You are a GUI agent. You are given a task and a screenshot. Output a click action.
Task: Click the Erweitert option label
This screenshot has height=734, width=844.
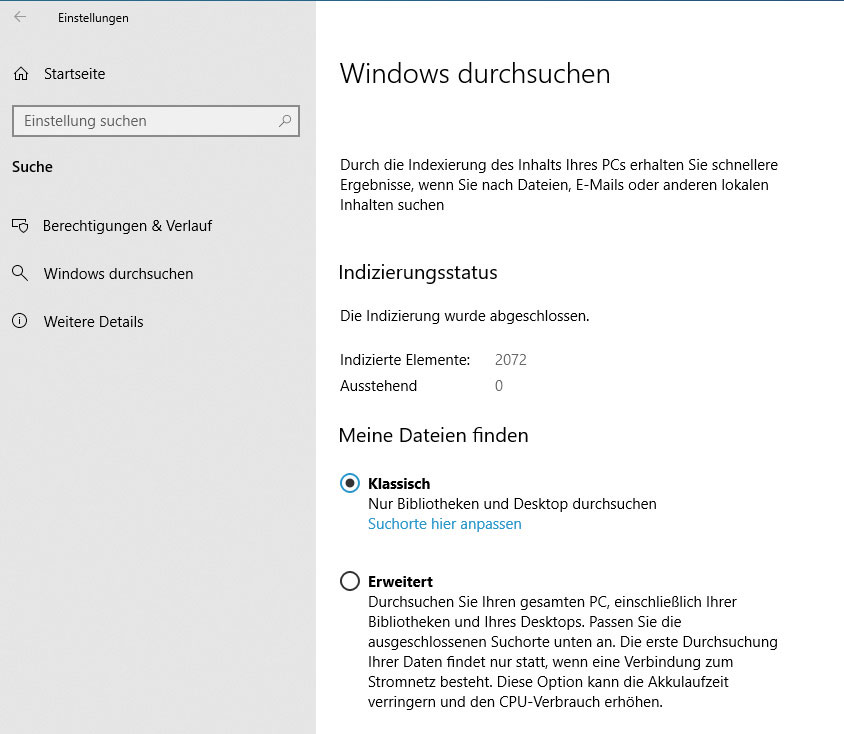pos(400,581)
